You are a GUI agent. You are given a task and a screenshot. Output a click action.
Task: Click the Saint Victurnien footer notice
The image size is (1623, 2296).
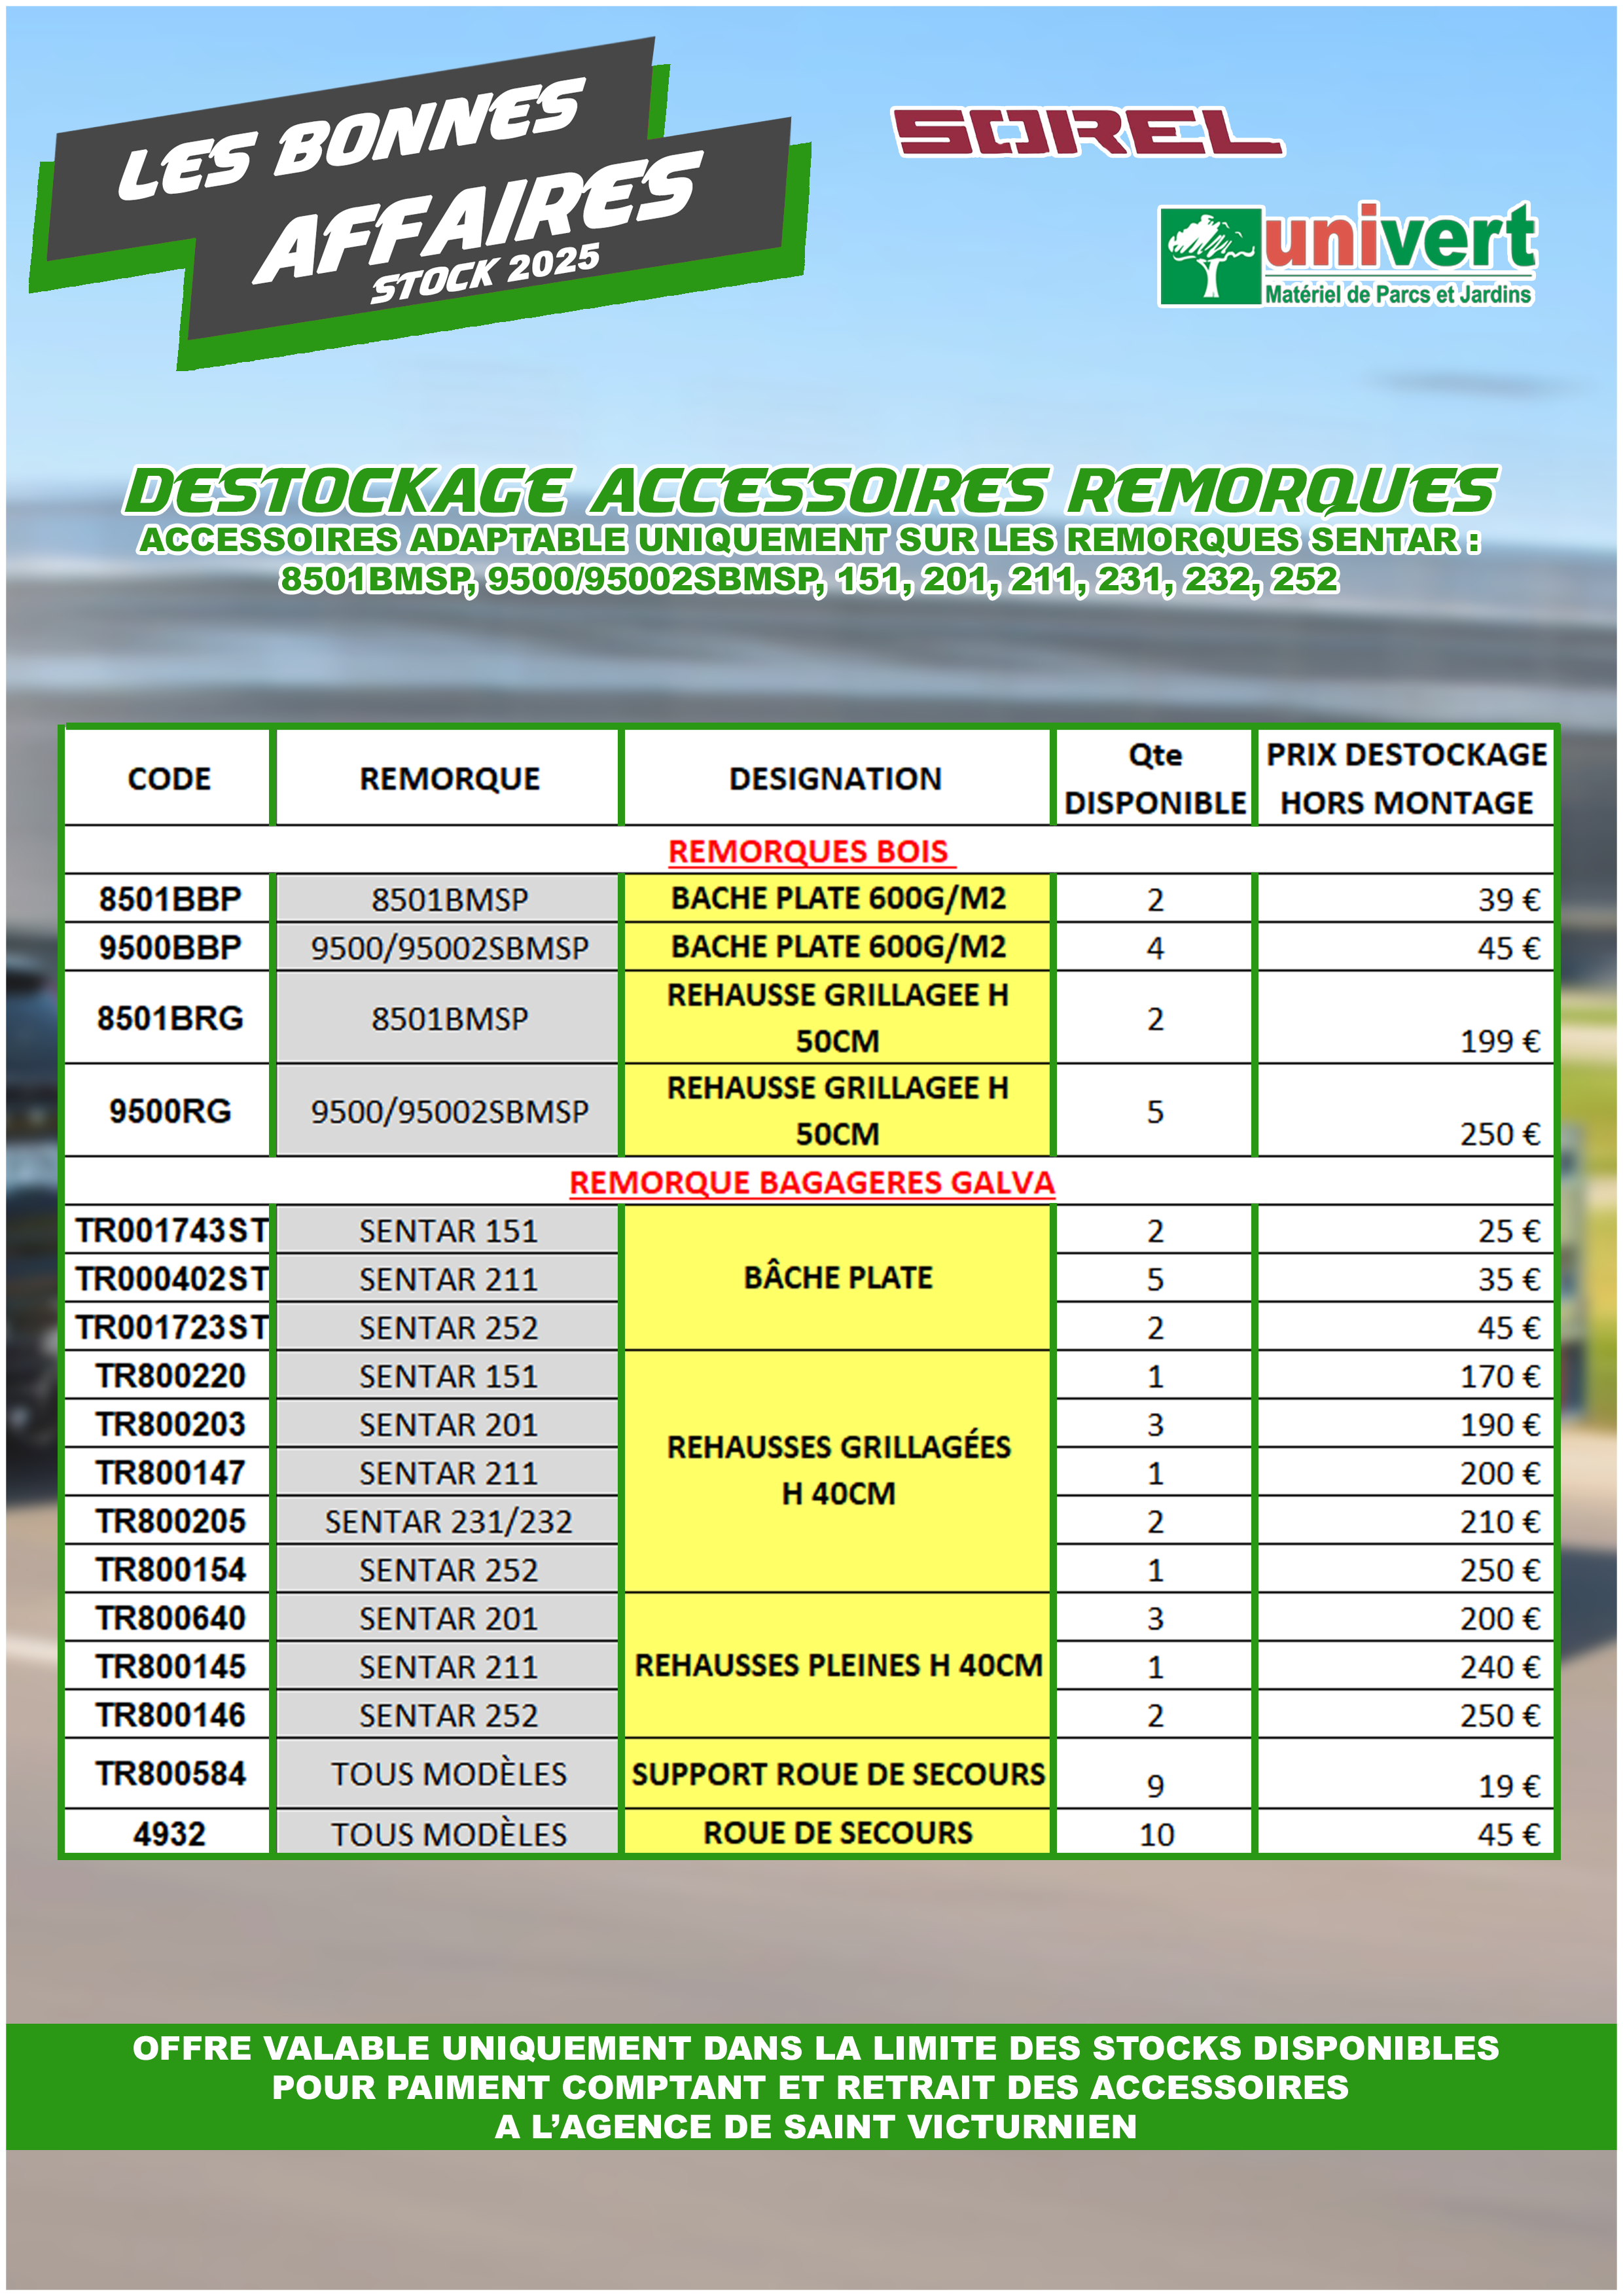(811, 2087)
